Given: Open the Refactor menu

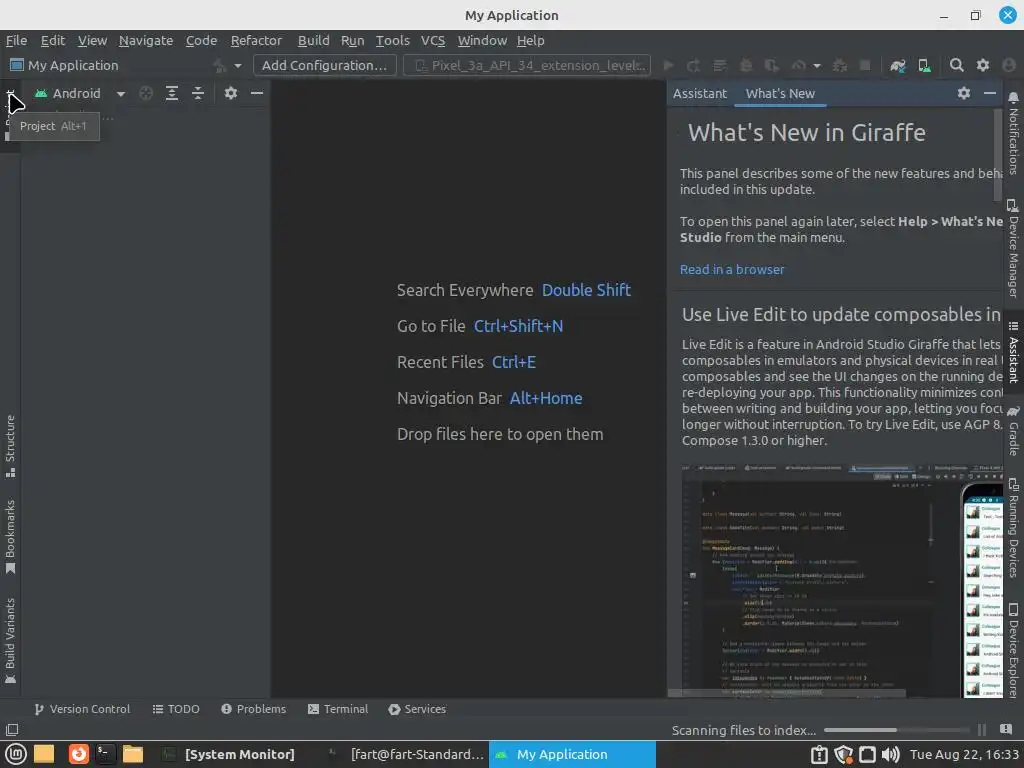Looking at the screenshot, I should pos(256,40).
